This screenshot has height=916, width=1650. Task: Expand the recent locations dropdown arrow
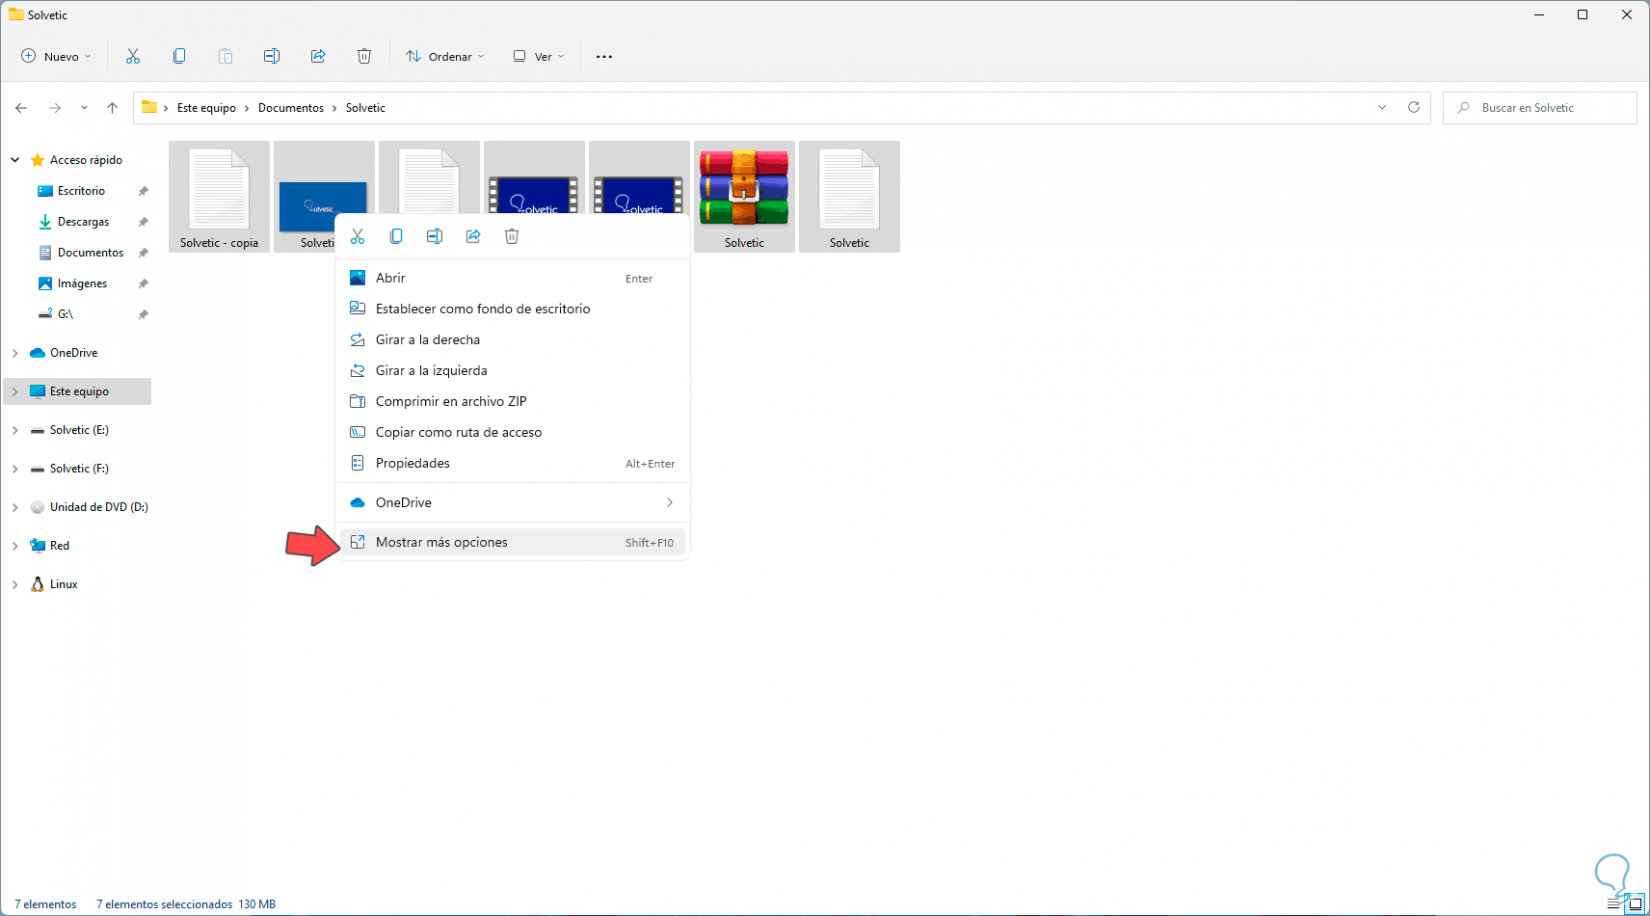click(84, 108)
